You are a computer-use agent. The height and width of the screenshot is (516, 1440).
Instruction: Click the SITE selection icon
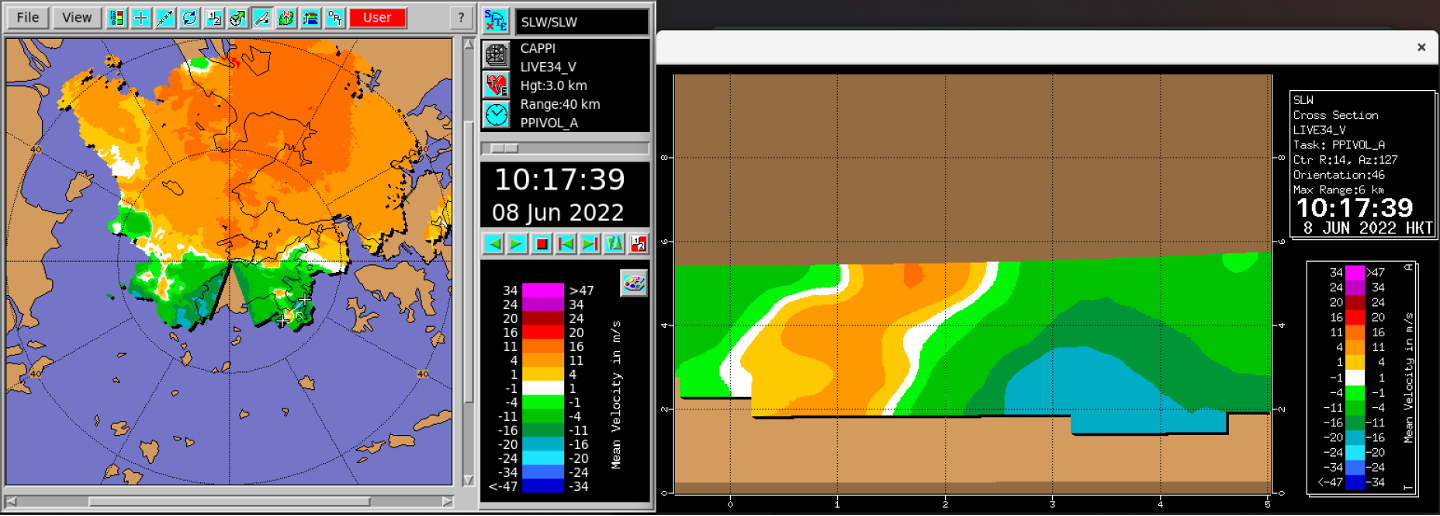point(496,21)
